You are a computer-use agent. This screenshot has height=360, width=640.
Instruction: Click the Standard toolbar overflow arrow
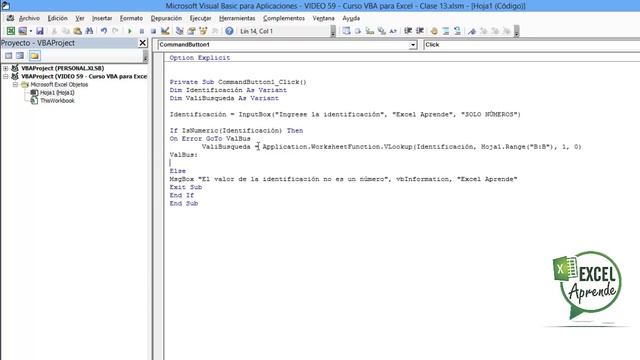tap(333, 31)
